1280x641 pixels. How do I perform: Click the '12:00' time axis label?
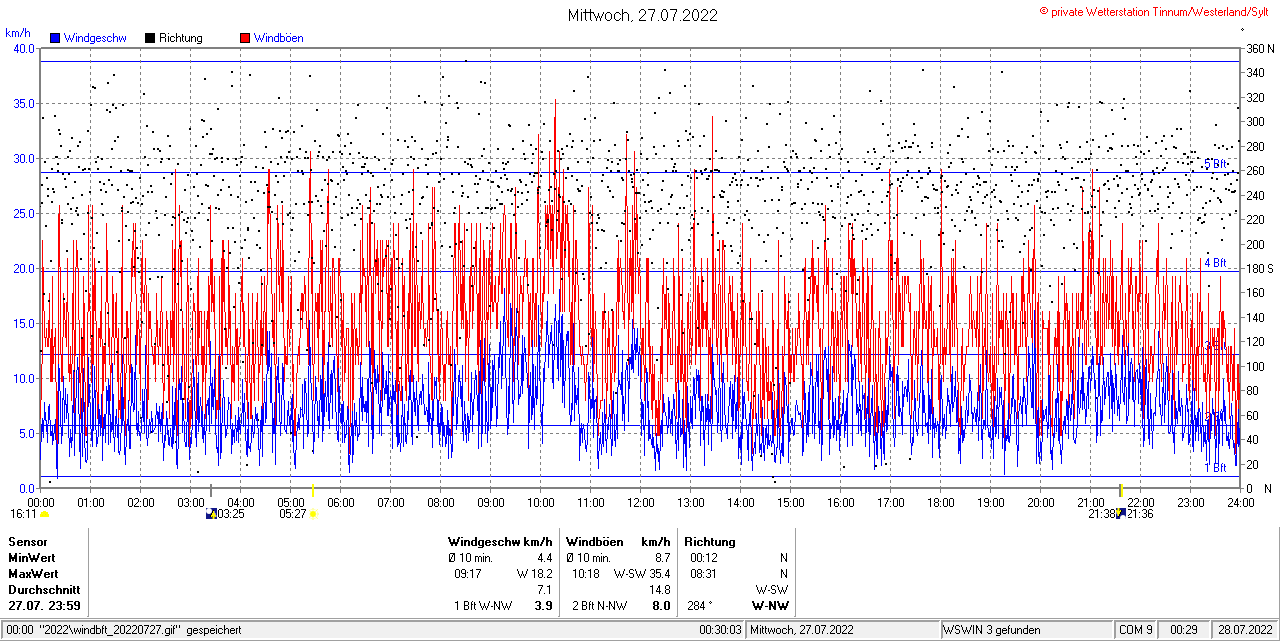641,502
